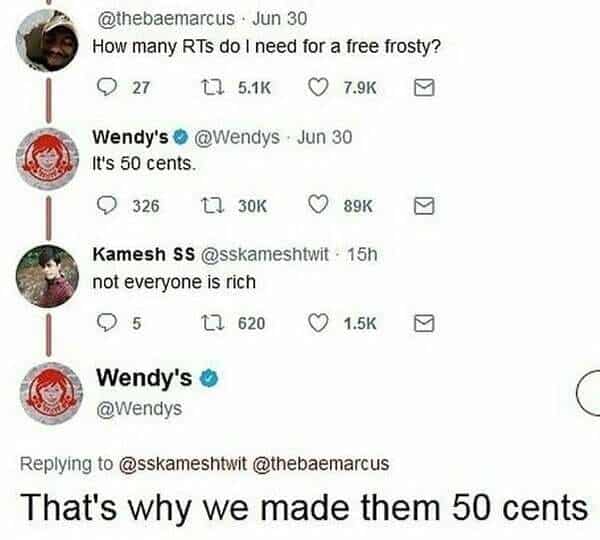The height and width of the screenshot is (540, 600).
Task: Open @sskameshtwit link in Replying to line
Action: pyautogui.click(x=183, y=463)
